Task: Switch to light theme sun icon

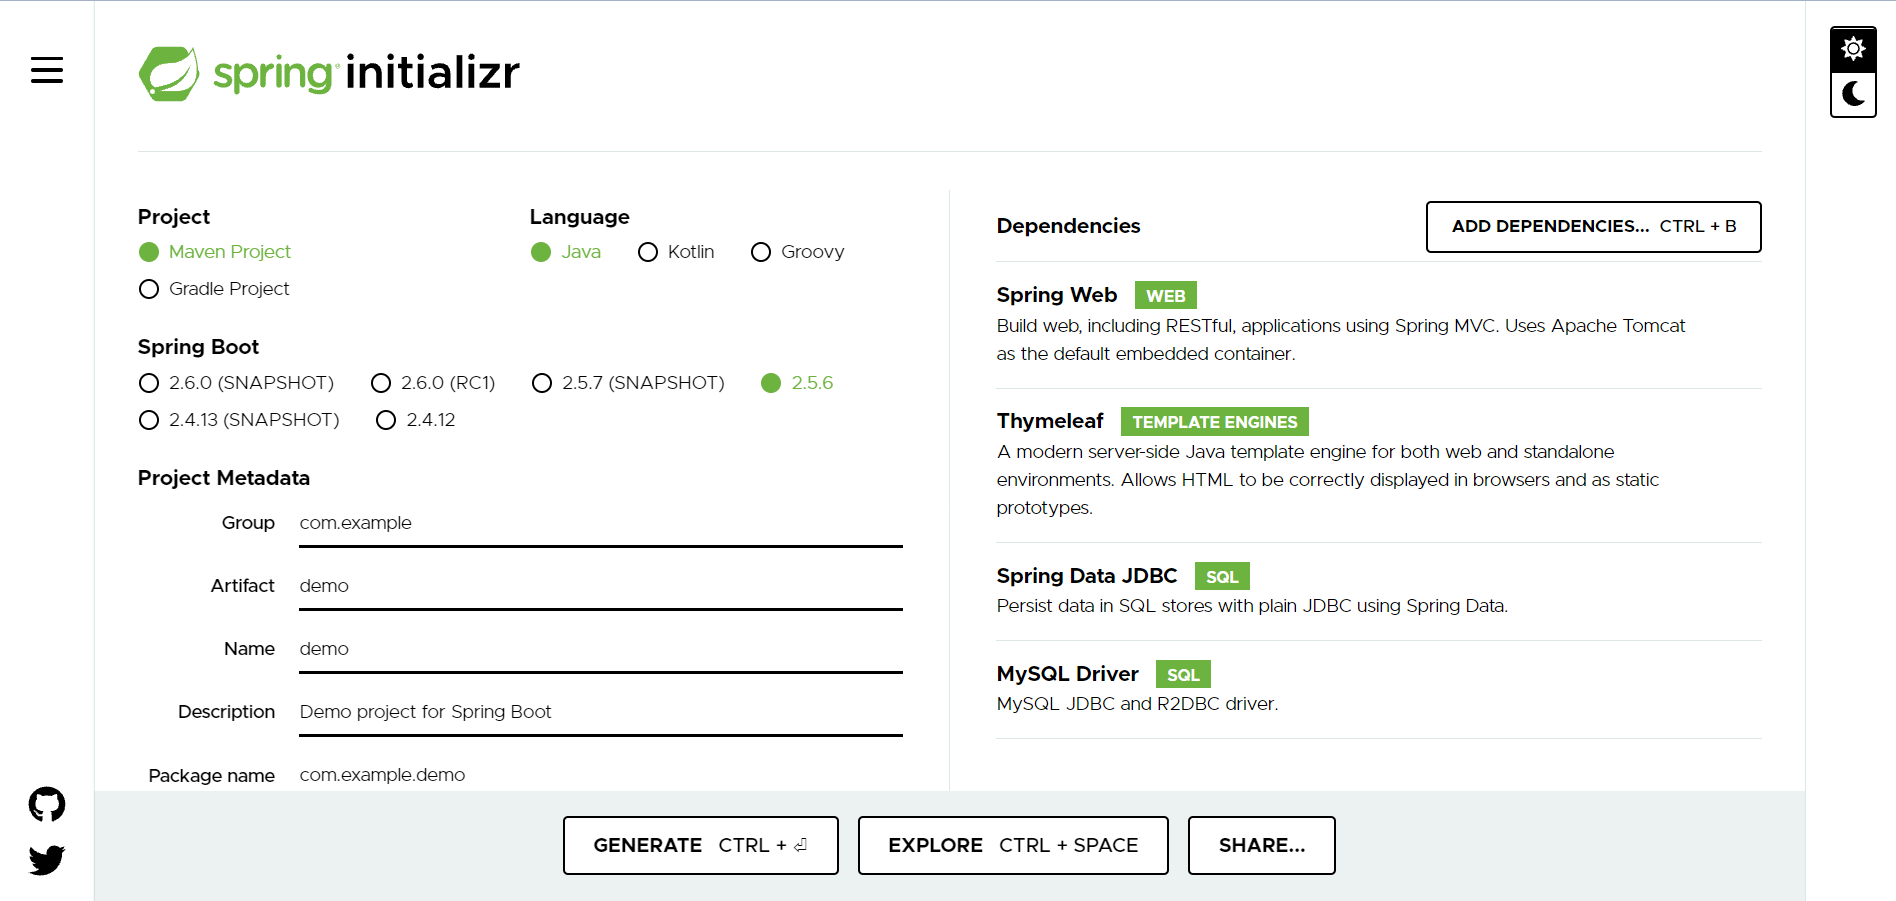Action: (x=1853, y=49)
